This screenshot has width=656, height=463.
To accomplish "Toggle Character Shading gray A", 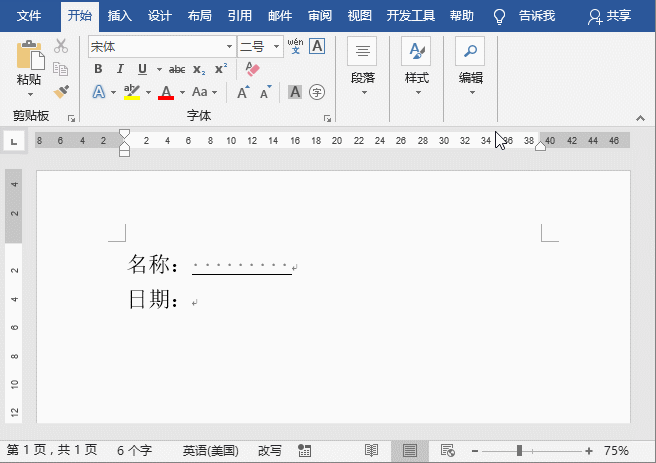I will coord(295,92).
